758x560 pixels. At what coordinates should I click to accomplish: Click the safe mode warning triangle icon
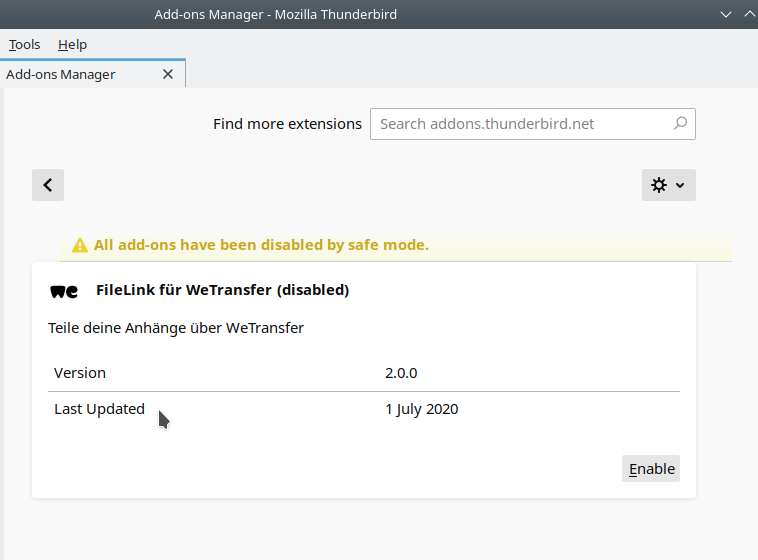point(80,245)
